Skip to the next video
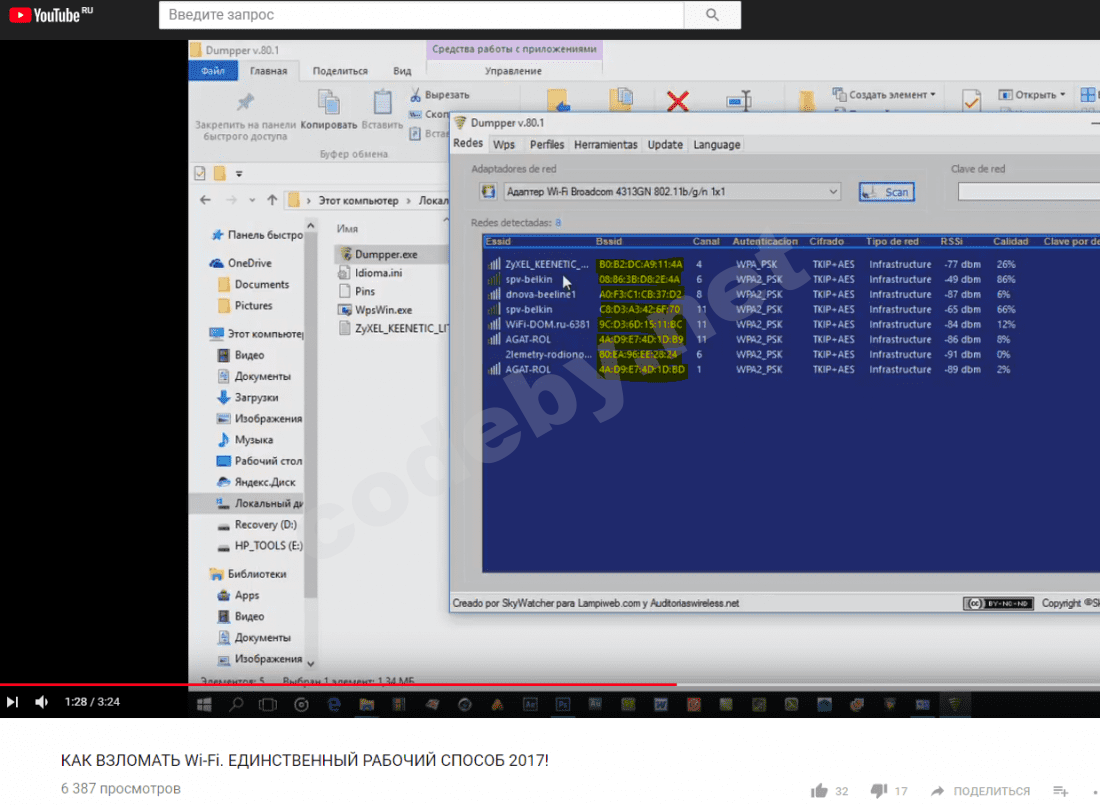This screenshot has height=805, width=1100. pyautogui.click(x=12, y=702)
